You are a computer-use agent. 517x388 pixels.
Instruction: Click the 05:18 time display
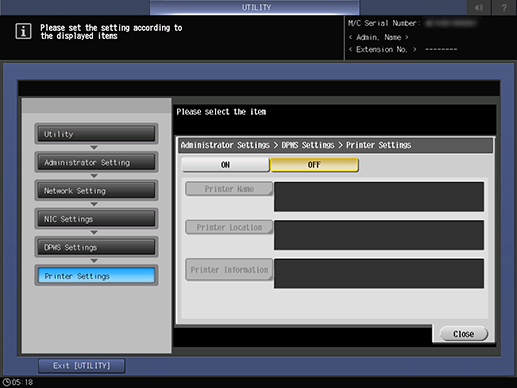pos(22,382)
